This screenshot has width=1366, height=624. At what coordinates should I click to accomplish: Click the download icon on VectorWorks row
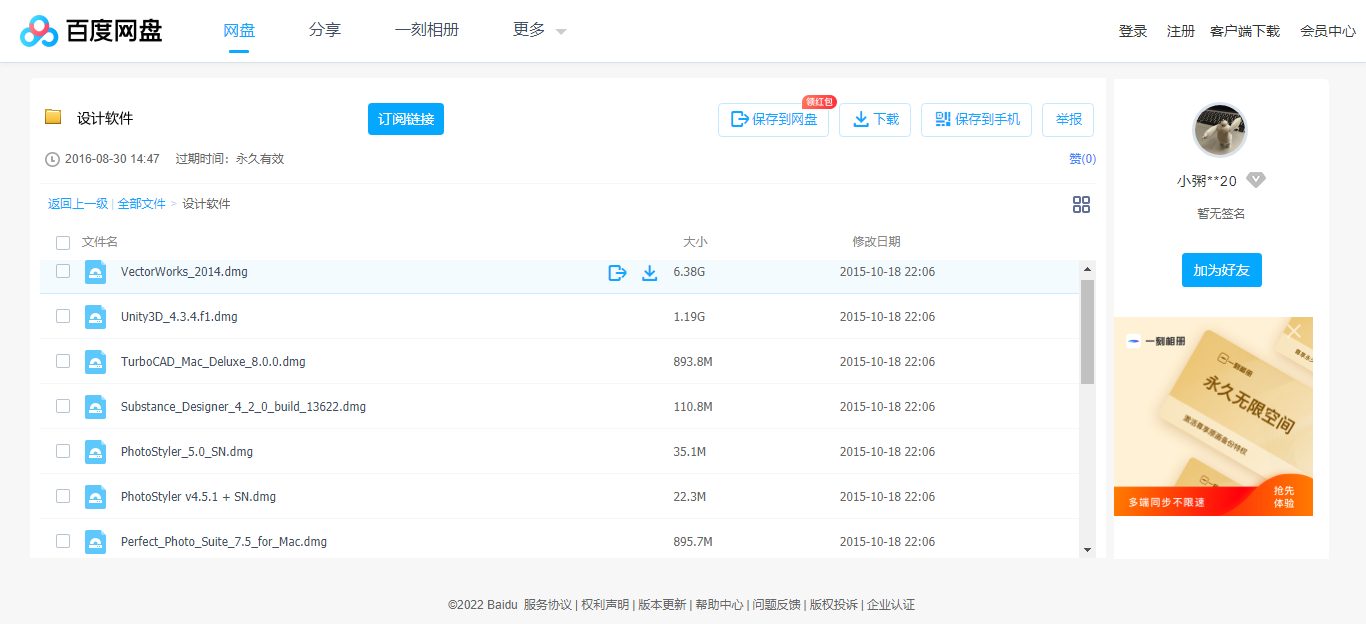(649, 270)
